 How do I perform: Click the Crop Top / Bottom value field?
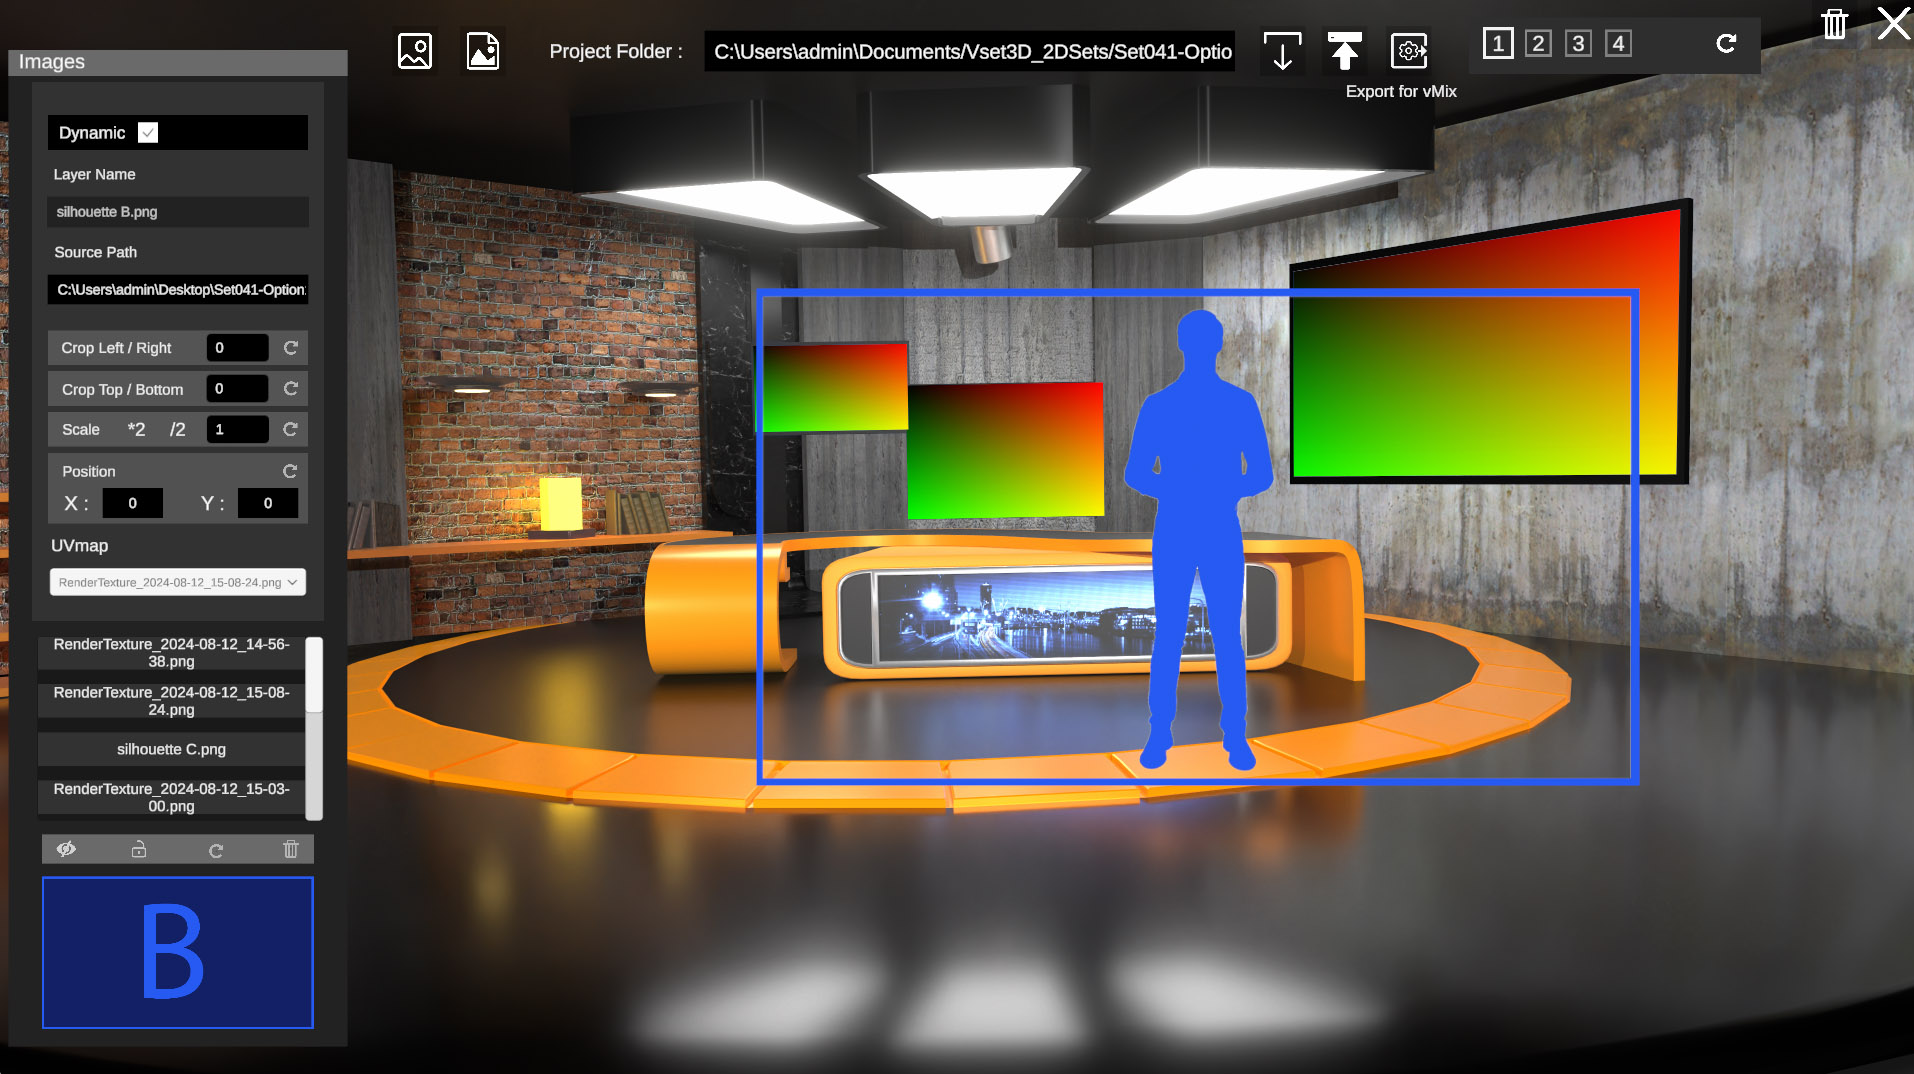coord(238,389)
